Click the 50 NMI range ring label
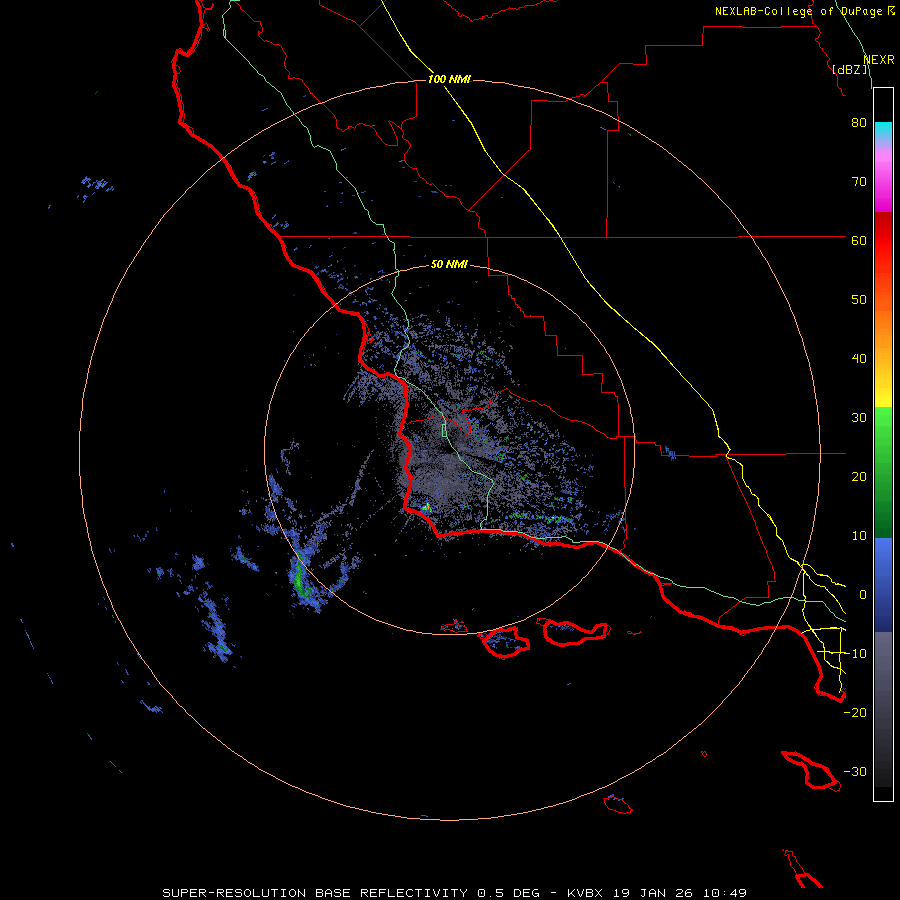The width and height of the screenshot is (900, 900). [449, 265]
